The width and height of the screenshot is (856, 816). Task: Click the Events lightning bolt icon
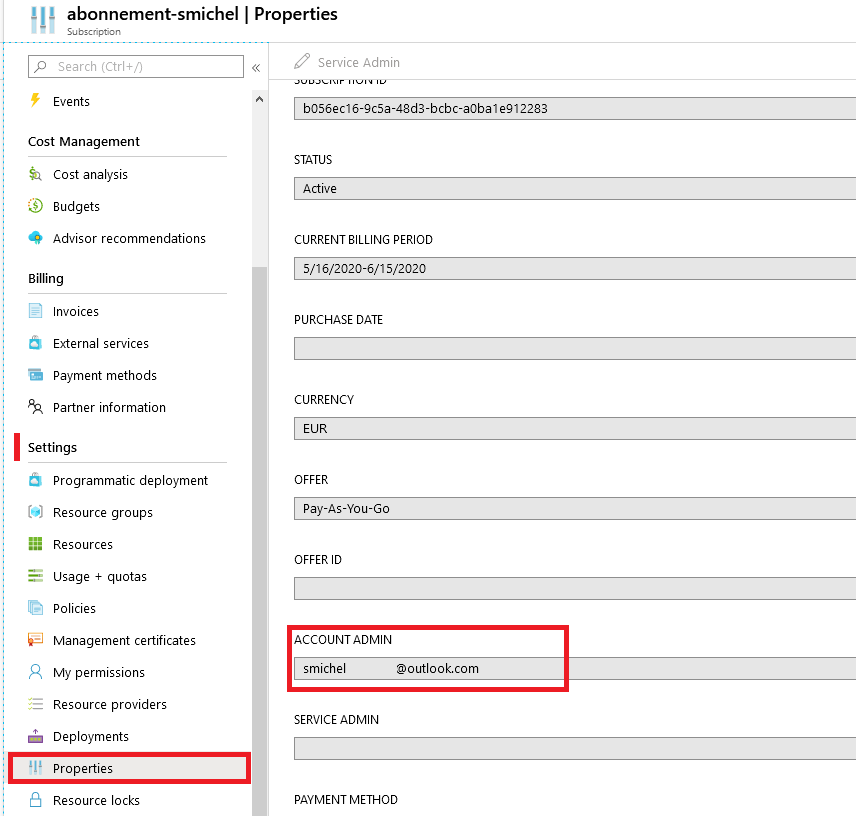pyautogui.click(x=36, y=101)
